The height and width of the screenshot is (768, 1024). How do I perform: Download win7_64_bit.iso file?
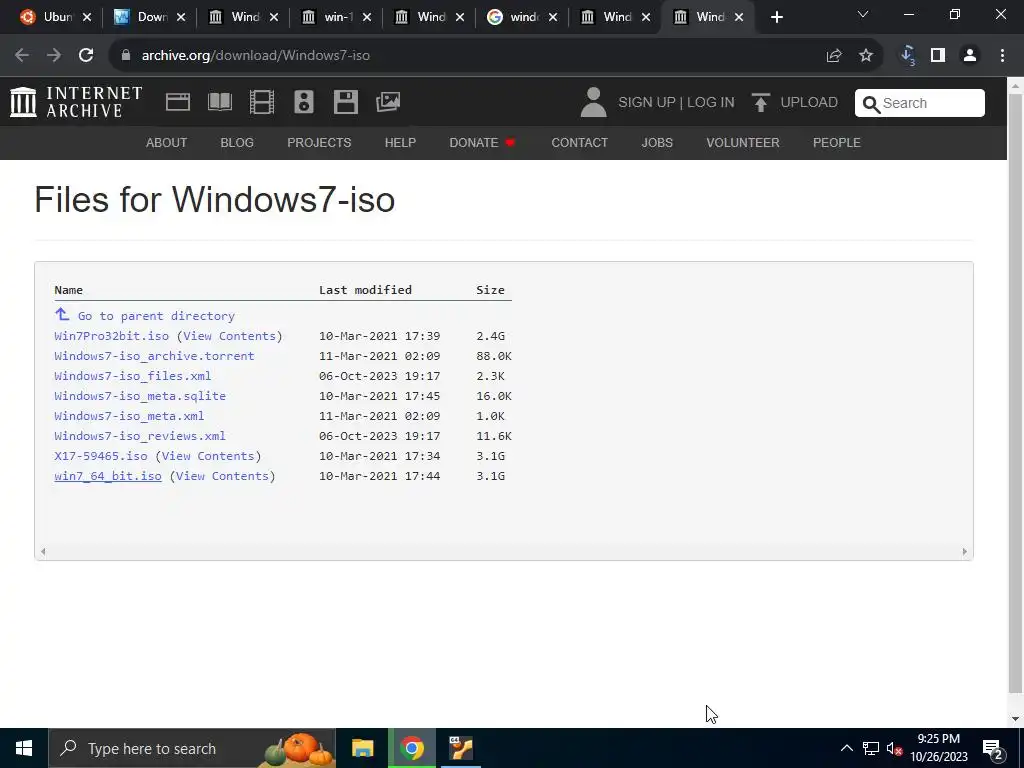(x=108, y=476)
